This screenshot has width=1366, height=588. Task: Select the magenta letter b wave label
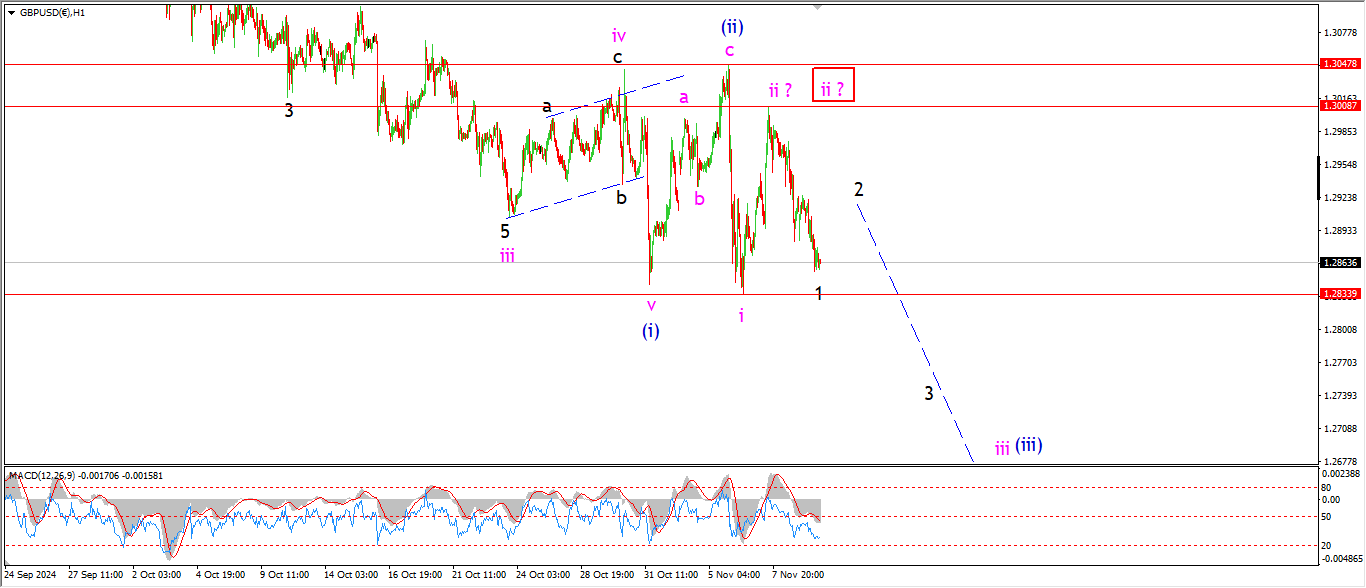coord(699,198)
